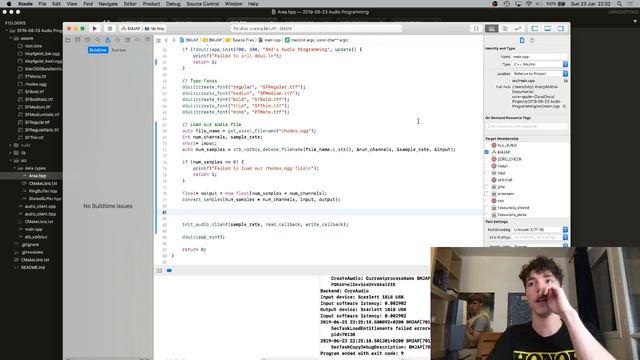Go back in editor history
The image size is (640, 360).
pos(166,40)
